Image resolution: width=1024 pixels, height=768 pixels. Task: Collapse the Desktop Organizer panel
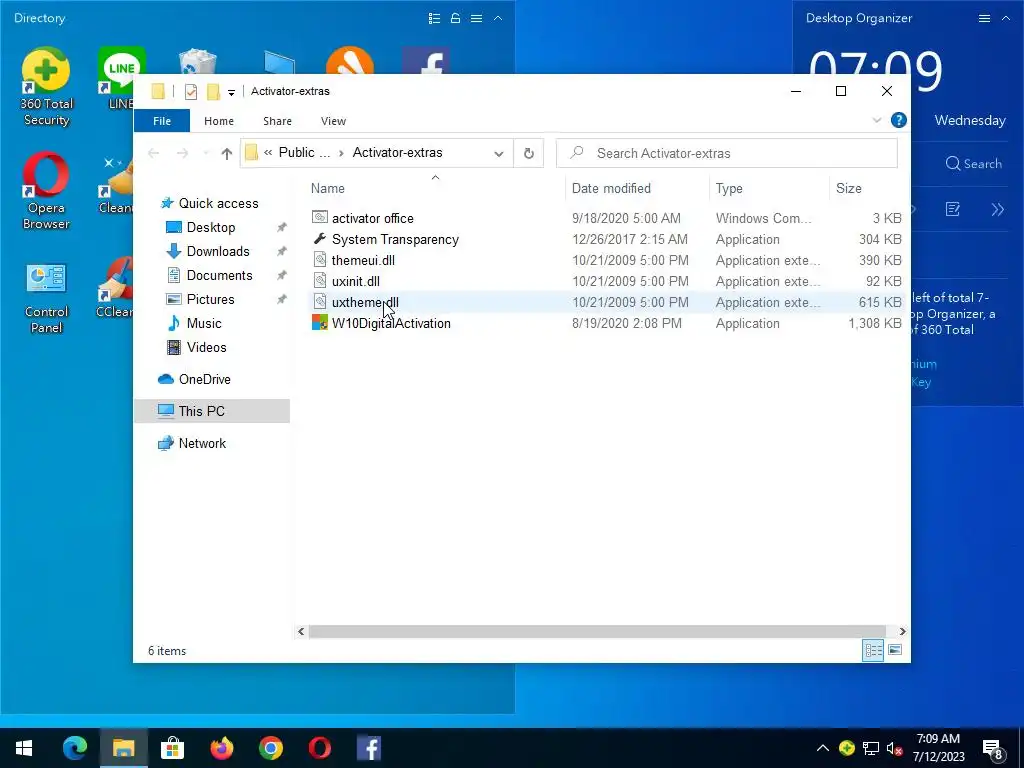[x=1006, y=18]
